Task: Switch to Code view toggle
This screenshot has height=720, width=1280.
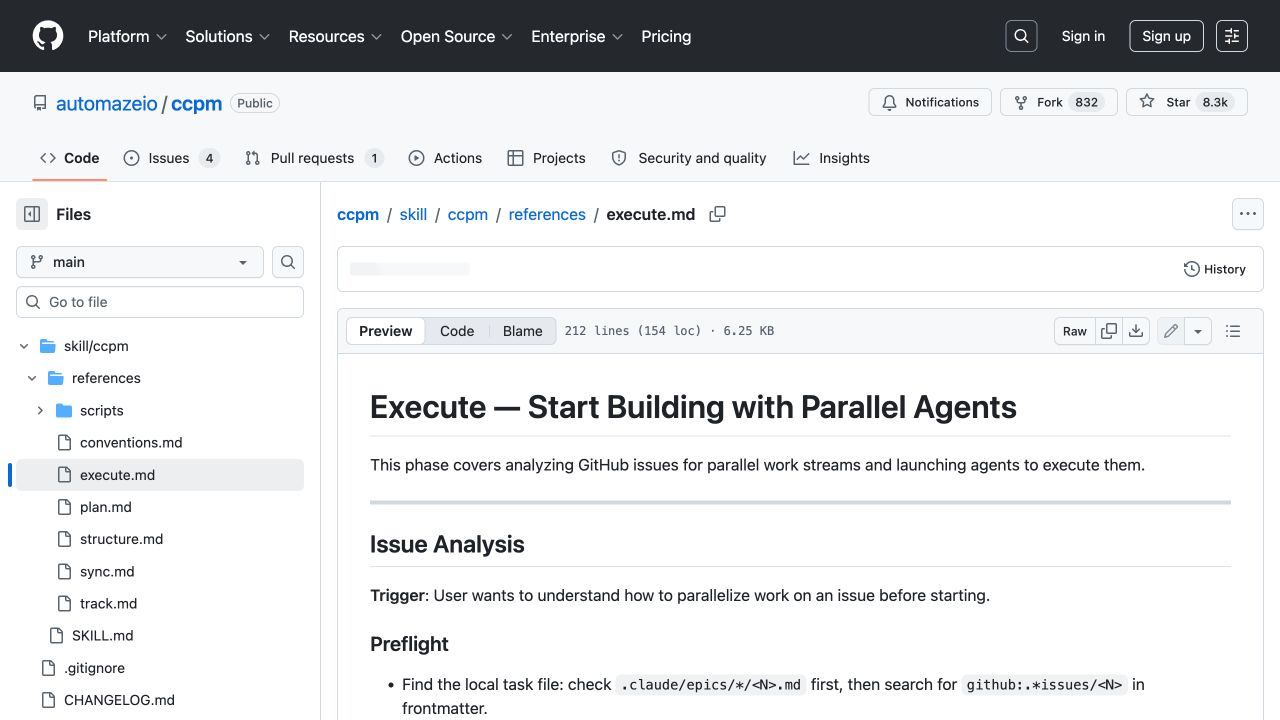Action: coord(457,331)
